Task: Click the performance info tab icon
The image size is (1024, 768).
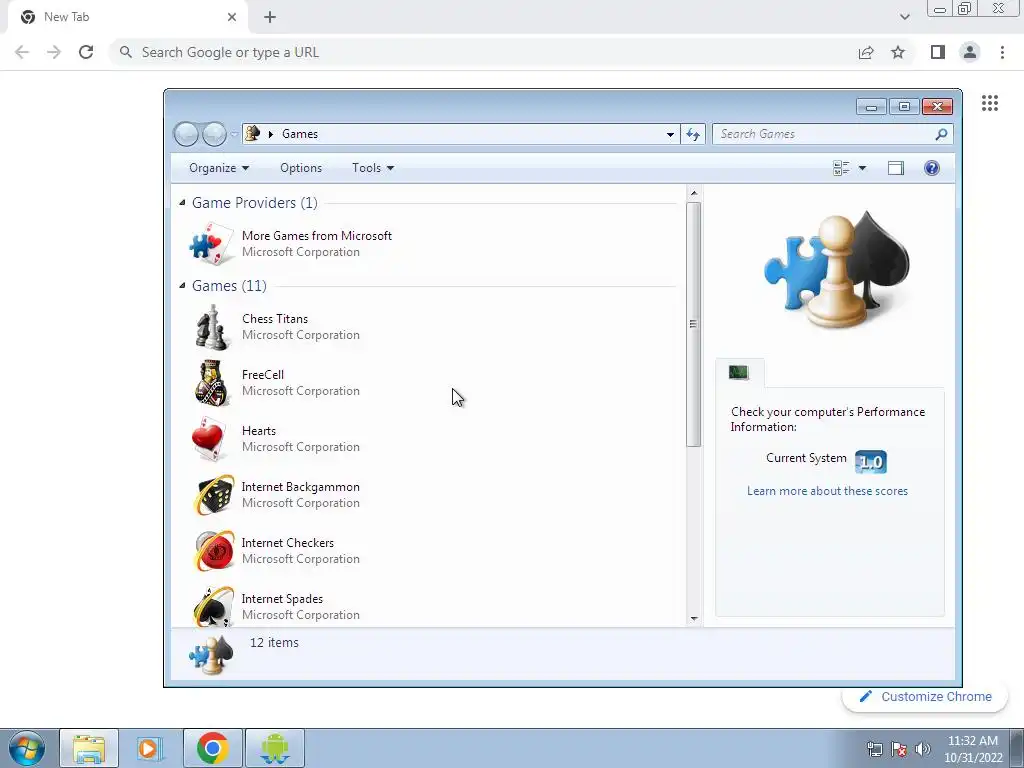Action: click(739, 372)
